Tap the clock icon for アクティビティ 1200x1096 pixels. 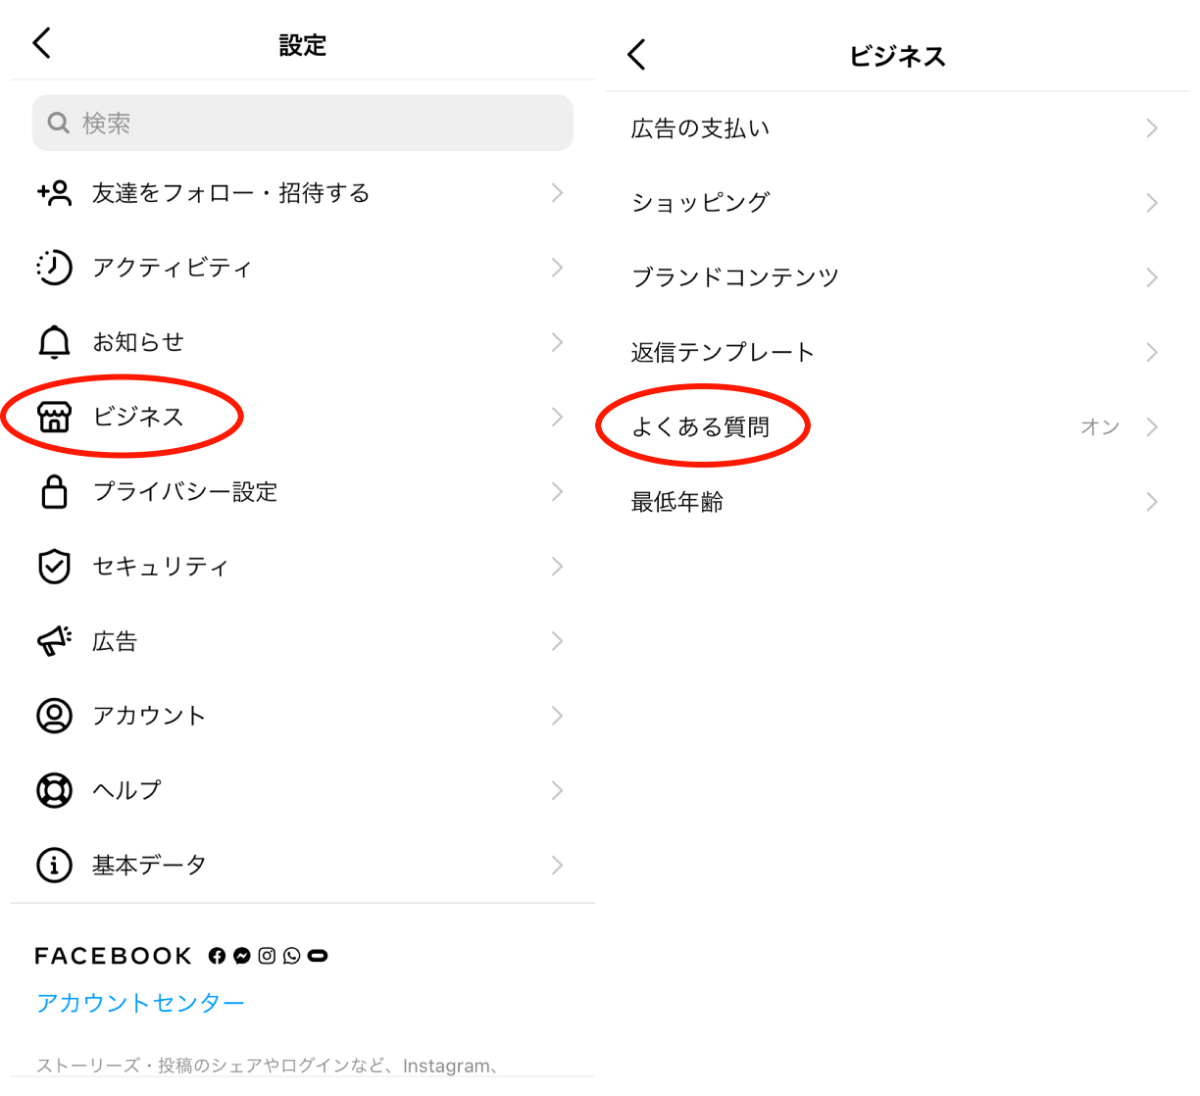pyautogui.click(x=54, y=267)
